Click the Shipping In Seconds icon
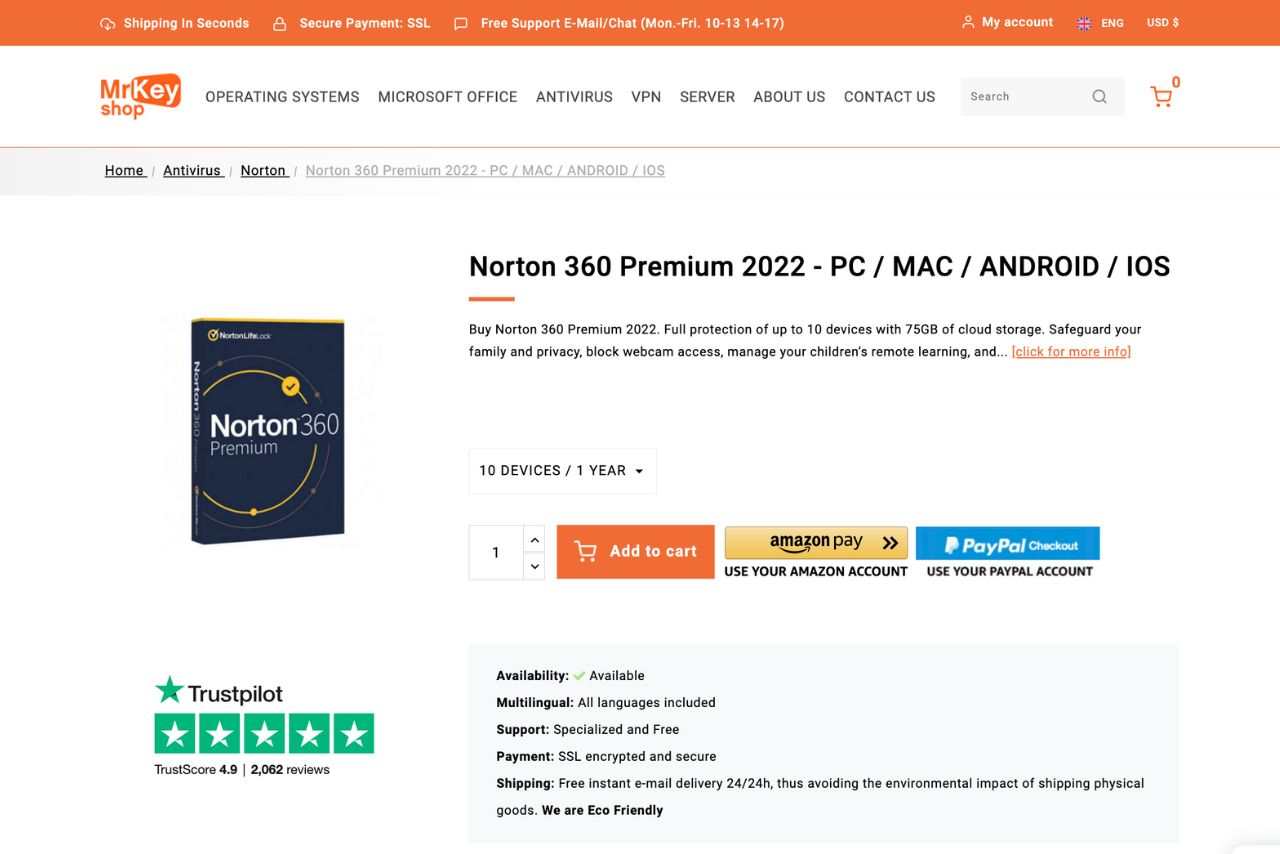The image size is (1280, 854). (108, 22)
